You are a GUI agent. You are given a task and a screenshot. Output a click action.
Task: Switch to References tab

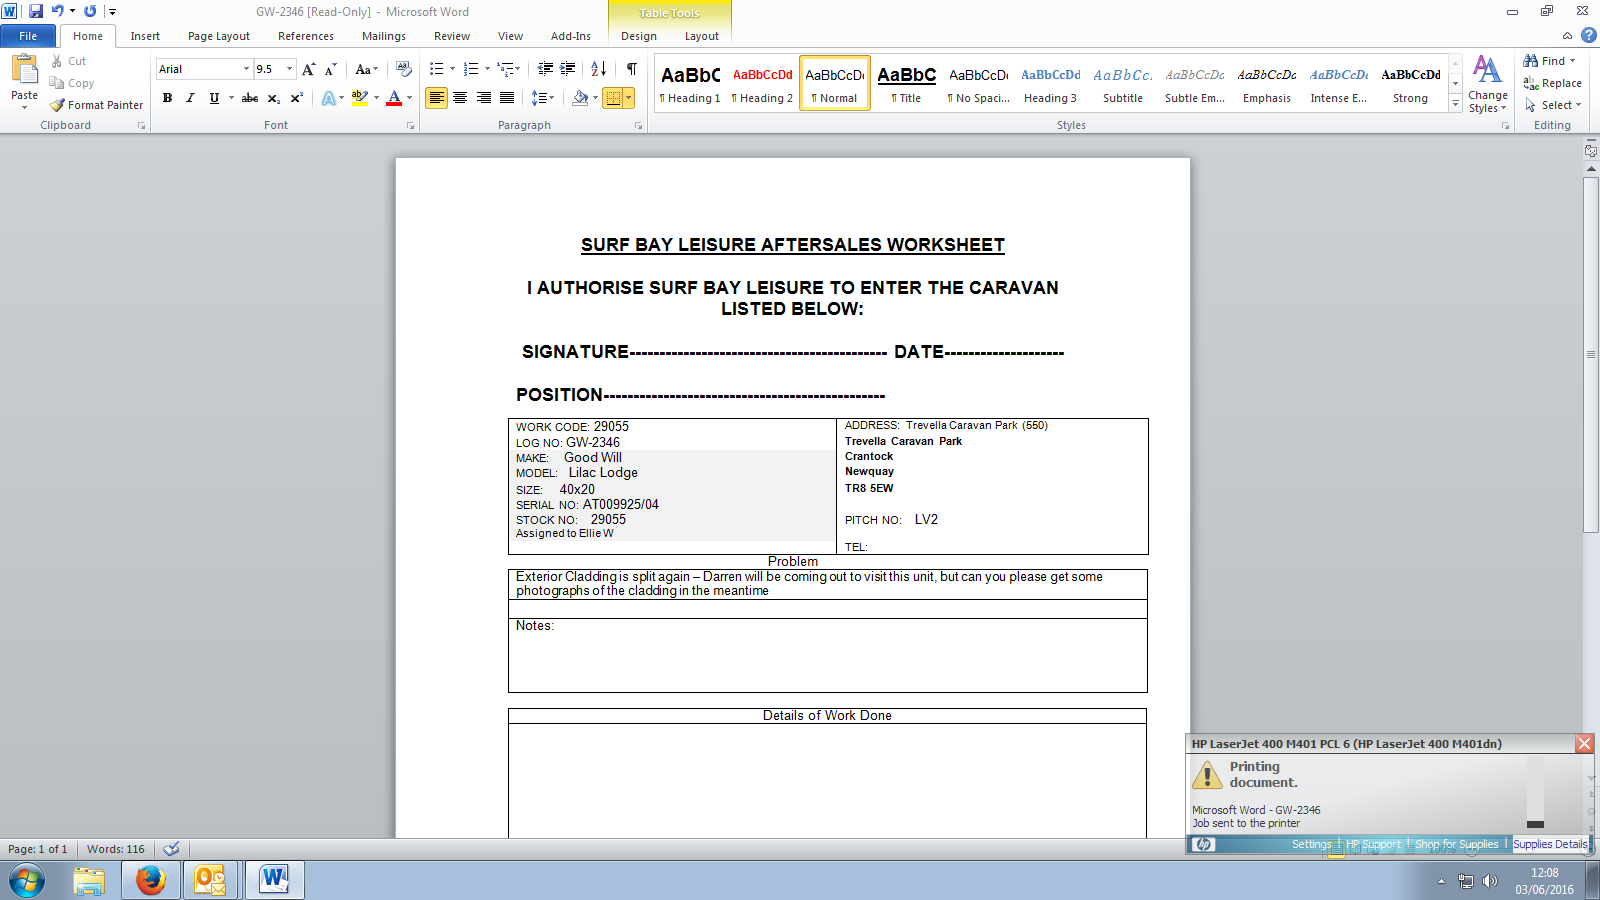coord(306,36)
